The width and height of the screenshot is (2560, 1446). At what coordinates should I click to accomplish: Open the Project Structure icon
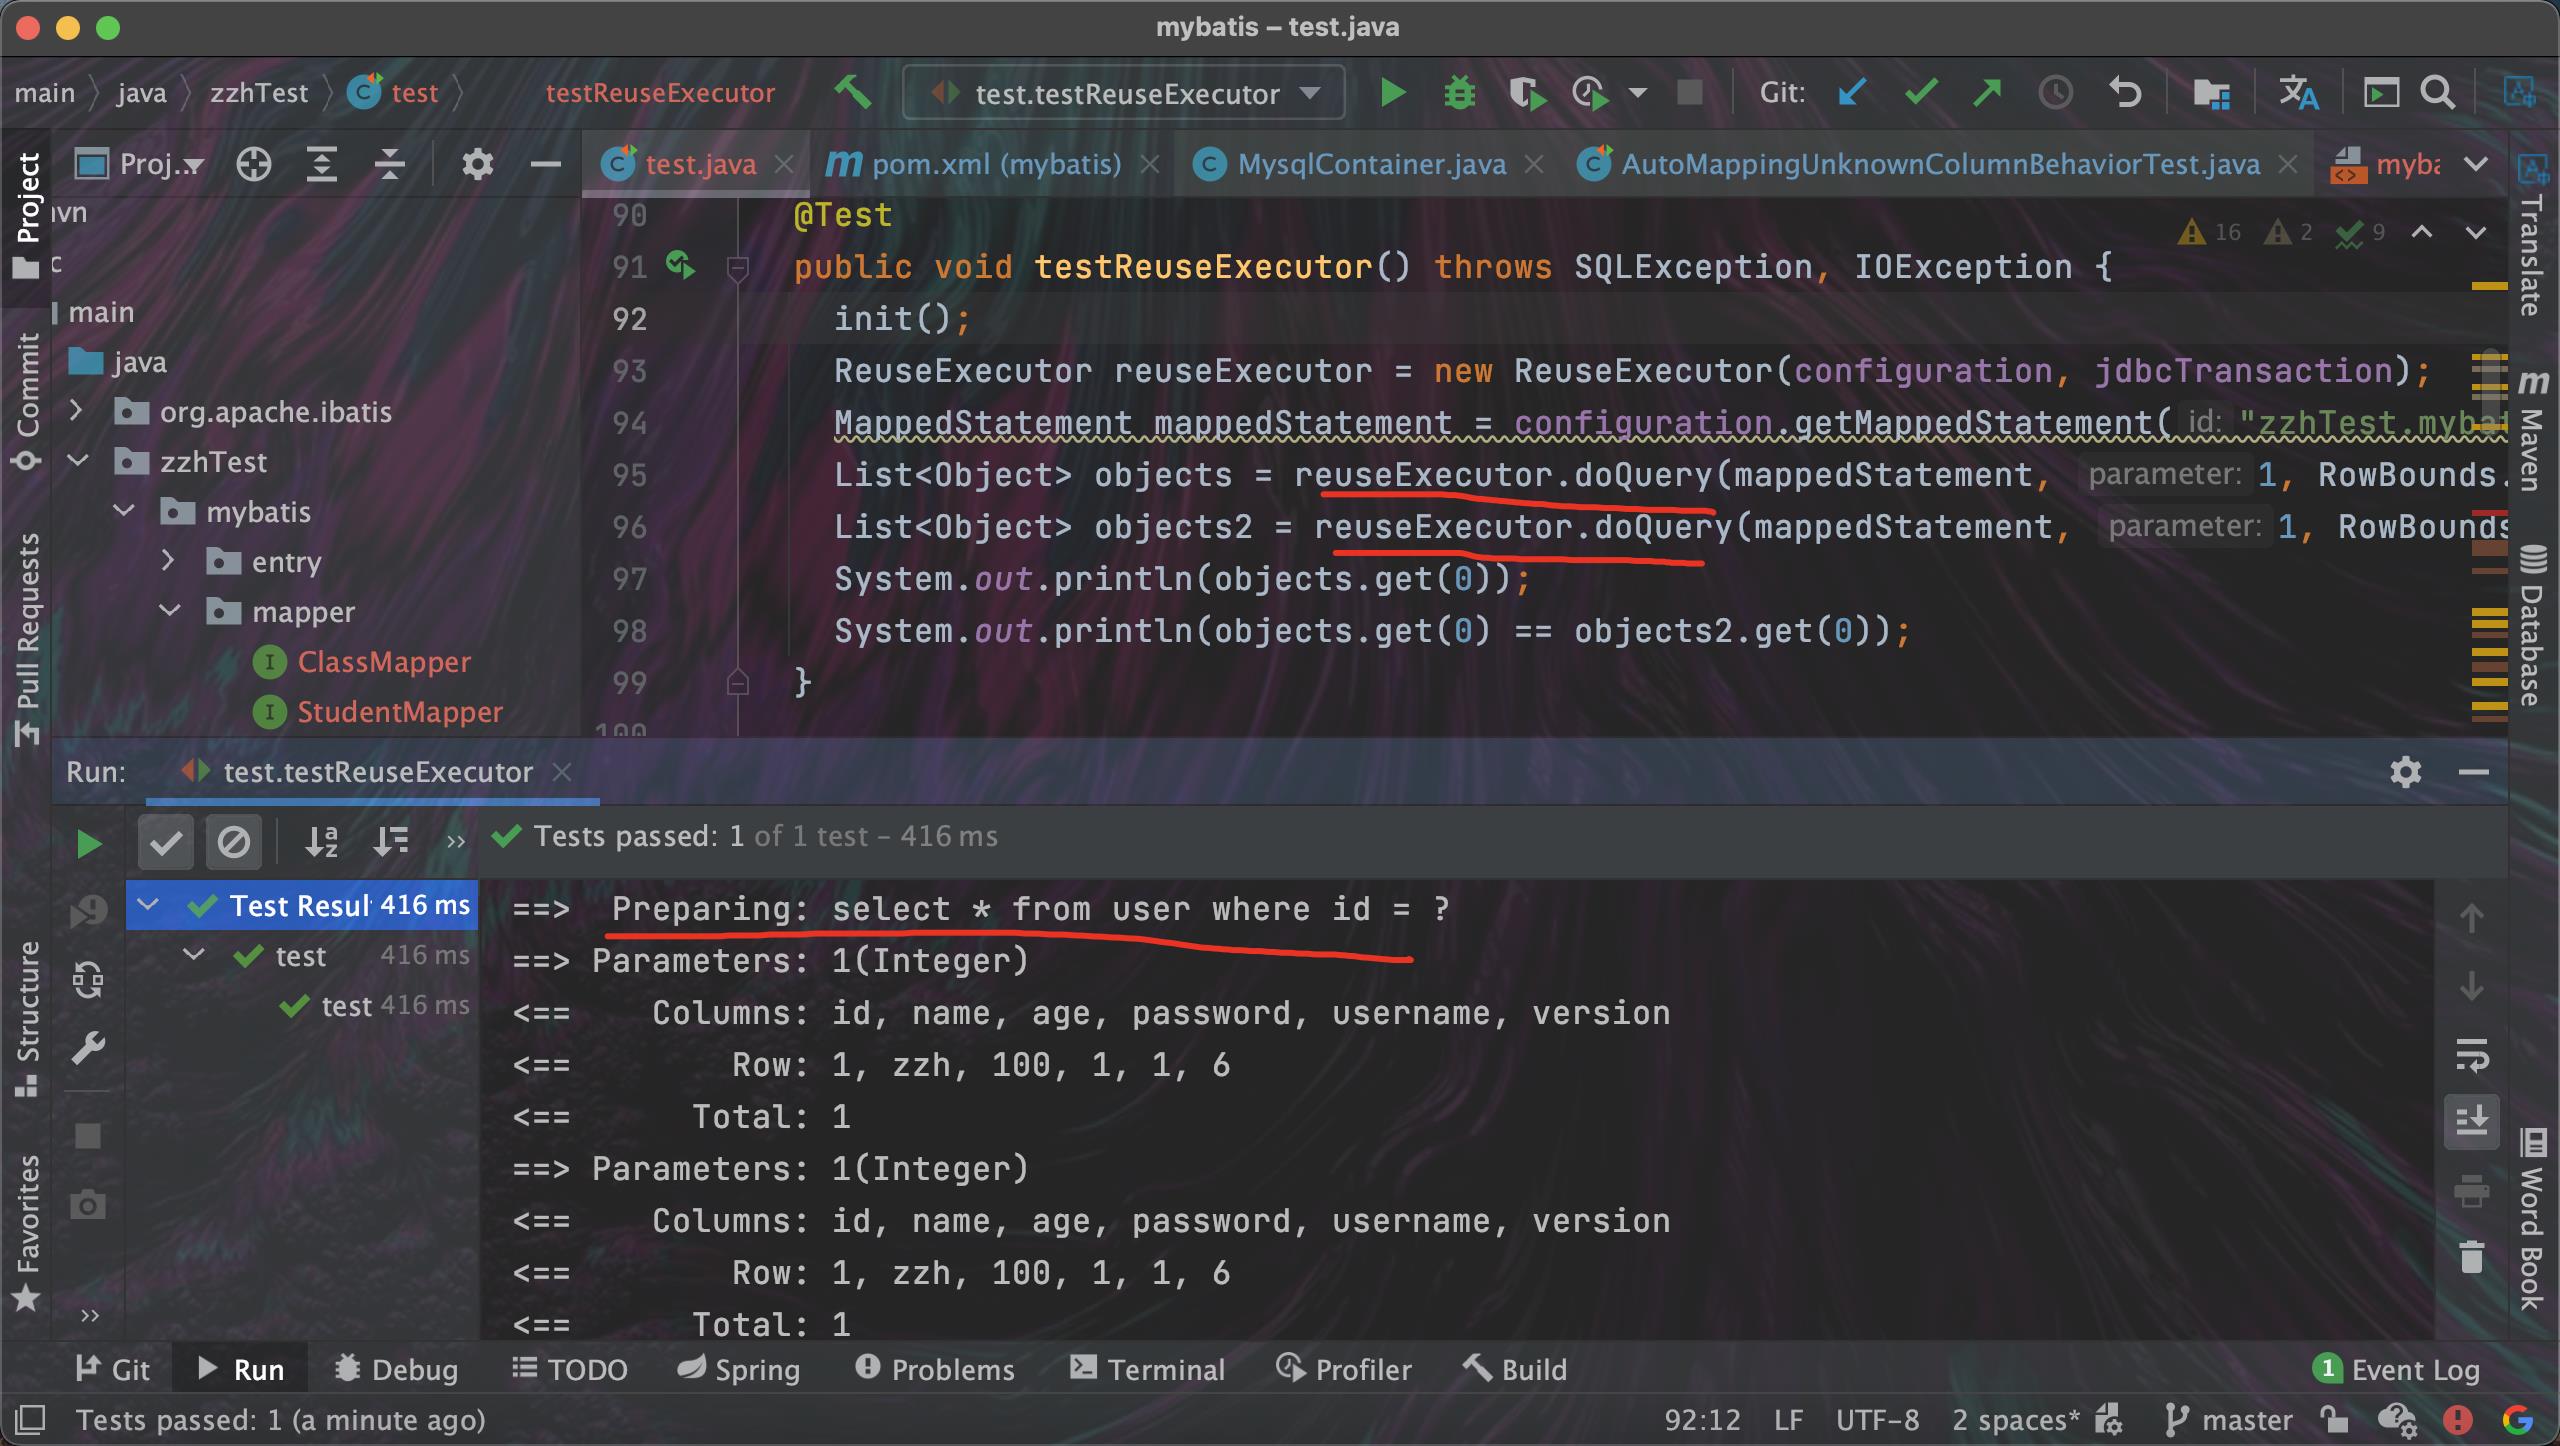[2211, 93]
